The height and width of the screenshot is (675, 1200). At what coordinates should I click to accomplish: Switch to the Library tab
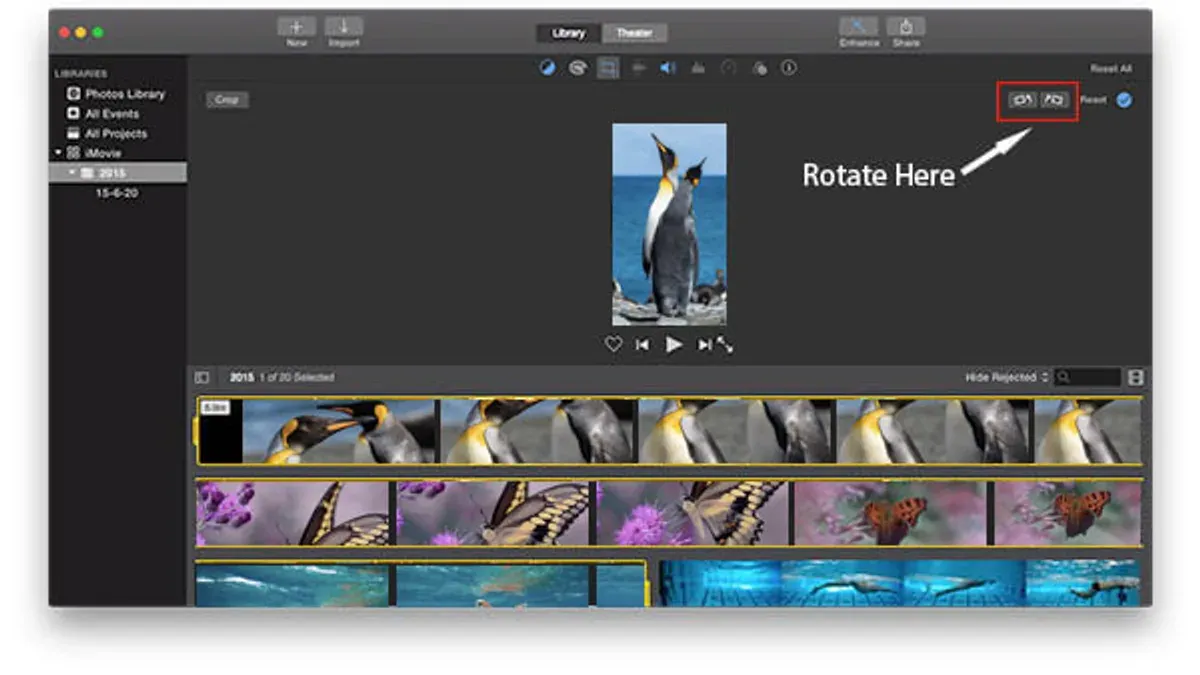click(568, 33)
